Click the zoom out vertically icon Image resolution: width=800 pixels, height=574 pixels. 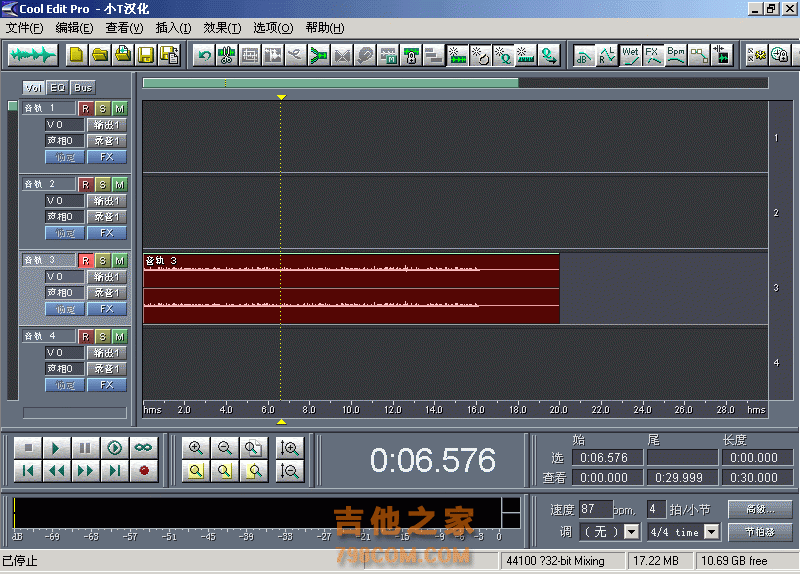(x=290, y=471)
